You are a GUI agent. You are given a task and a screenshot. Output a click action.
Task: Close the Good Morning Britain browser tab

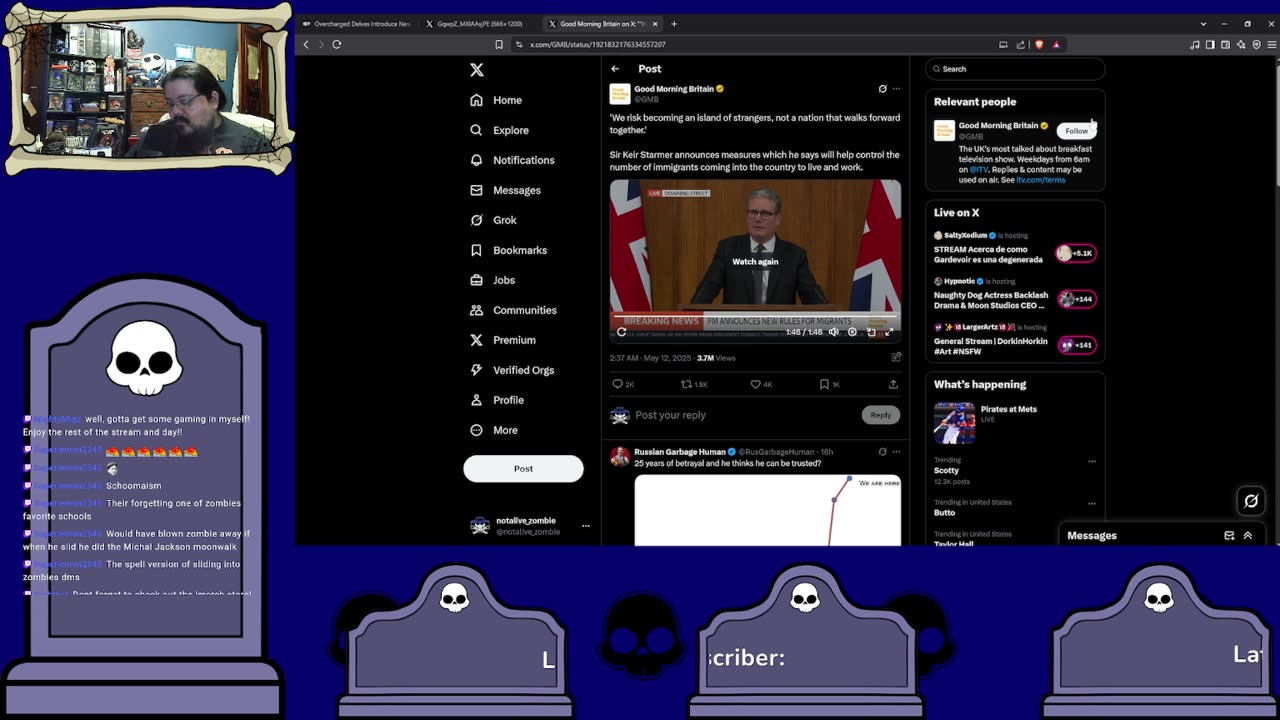(655, 24)
